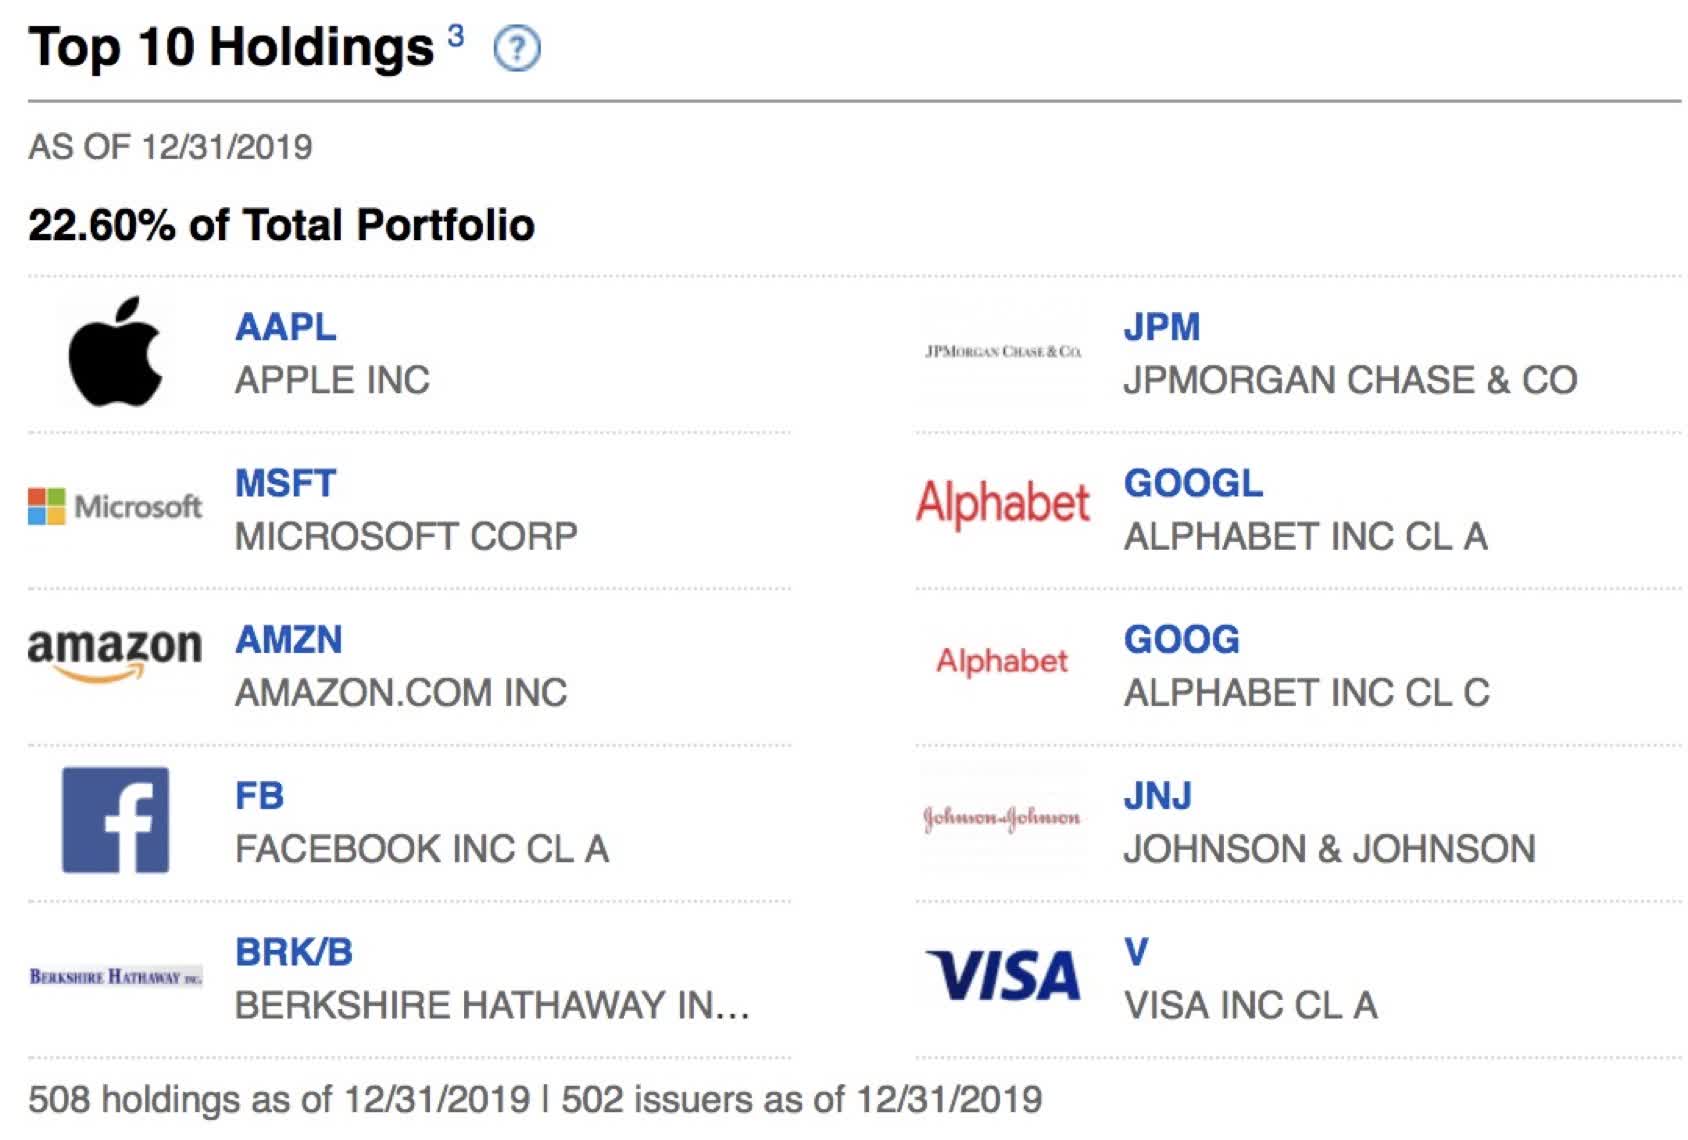
Task: Select the AMZN ticker link
Action: point(287,638)
